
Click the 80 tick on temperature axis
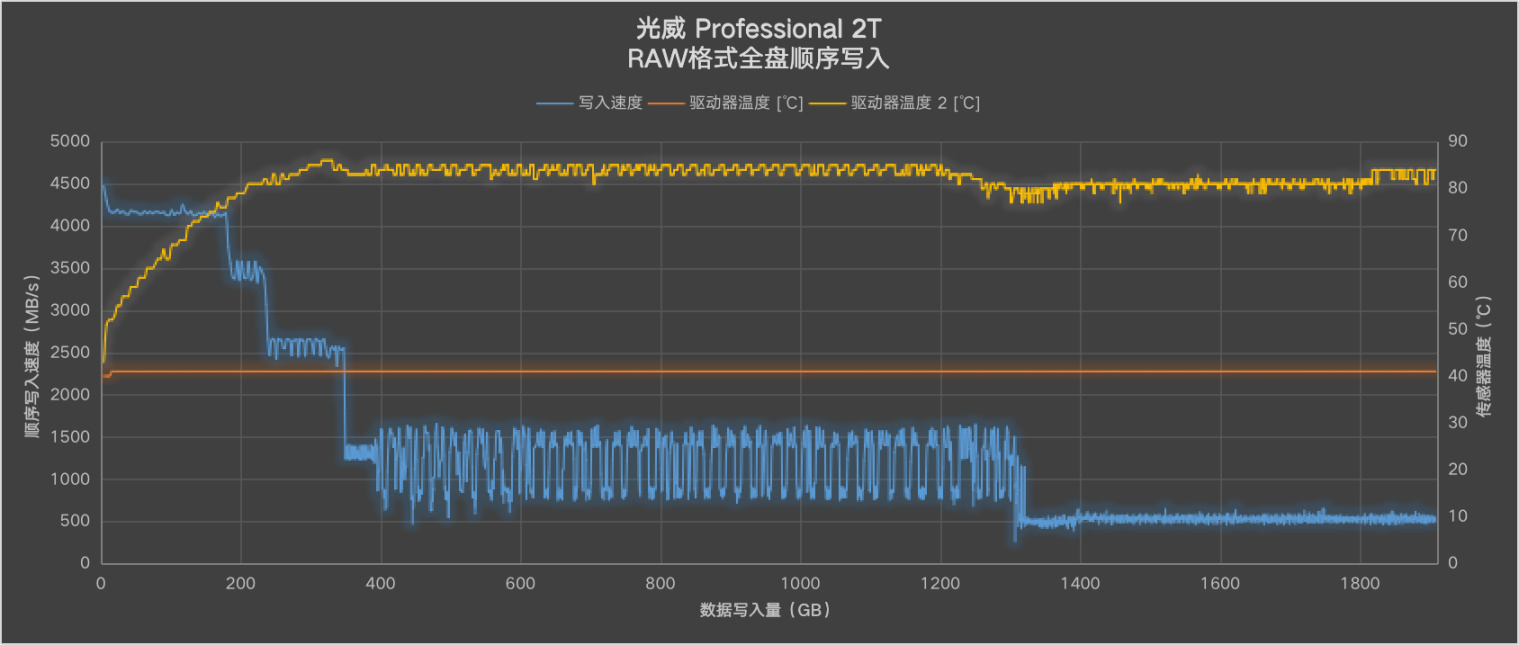coord(1457,189)
